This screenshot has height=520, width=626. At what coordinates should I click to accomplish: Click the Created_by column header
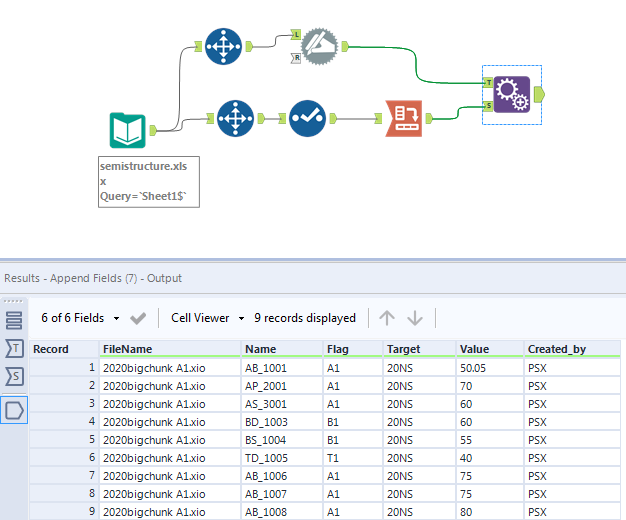click(556, 349)
